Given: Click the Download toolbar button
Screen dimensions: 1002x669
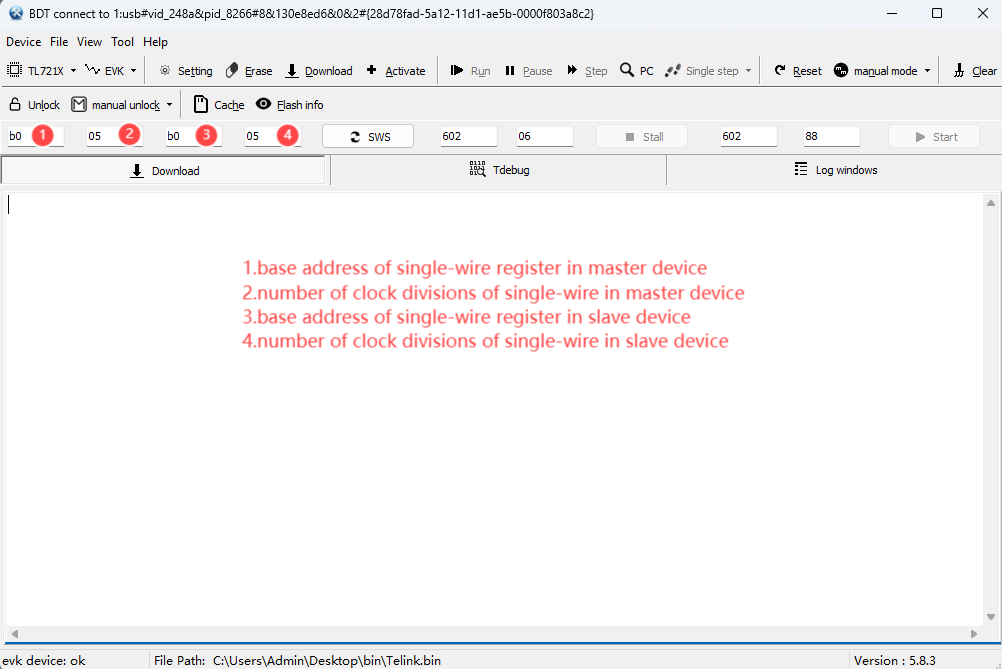Looking at the screenshot, I should (319, 70).
